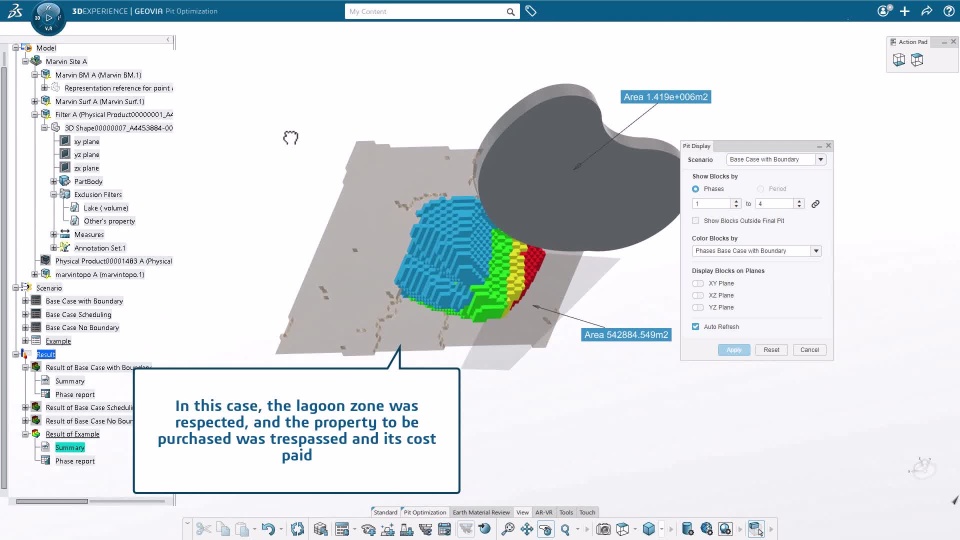Click the plus Add icon in top bar

pyautogui.click(x=905, y=11)
